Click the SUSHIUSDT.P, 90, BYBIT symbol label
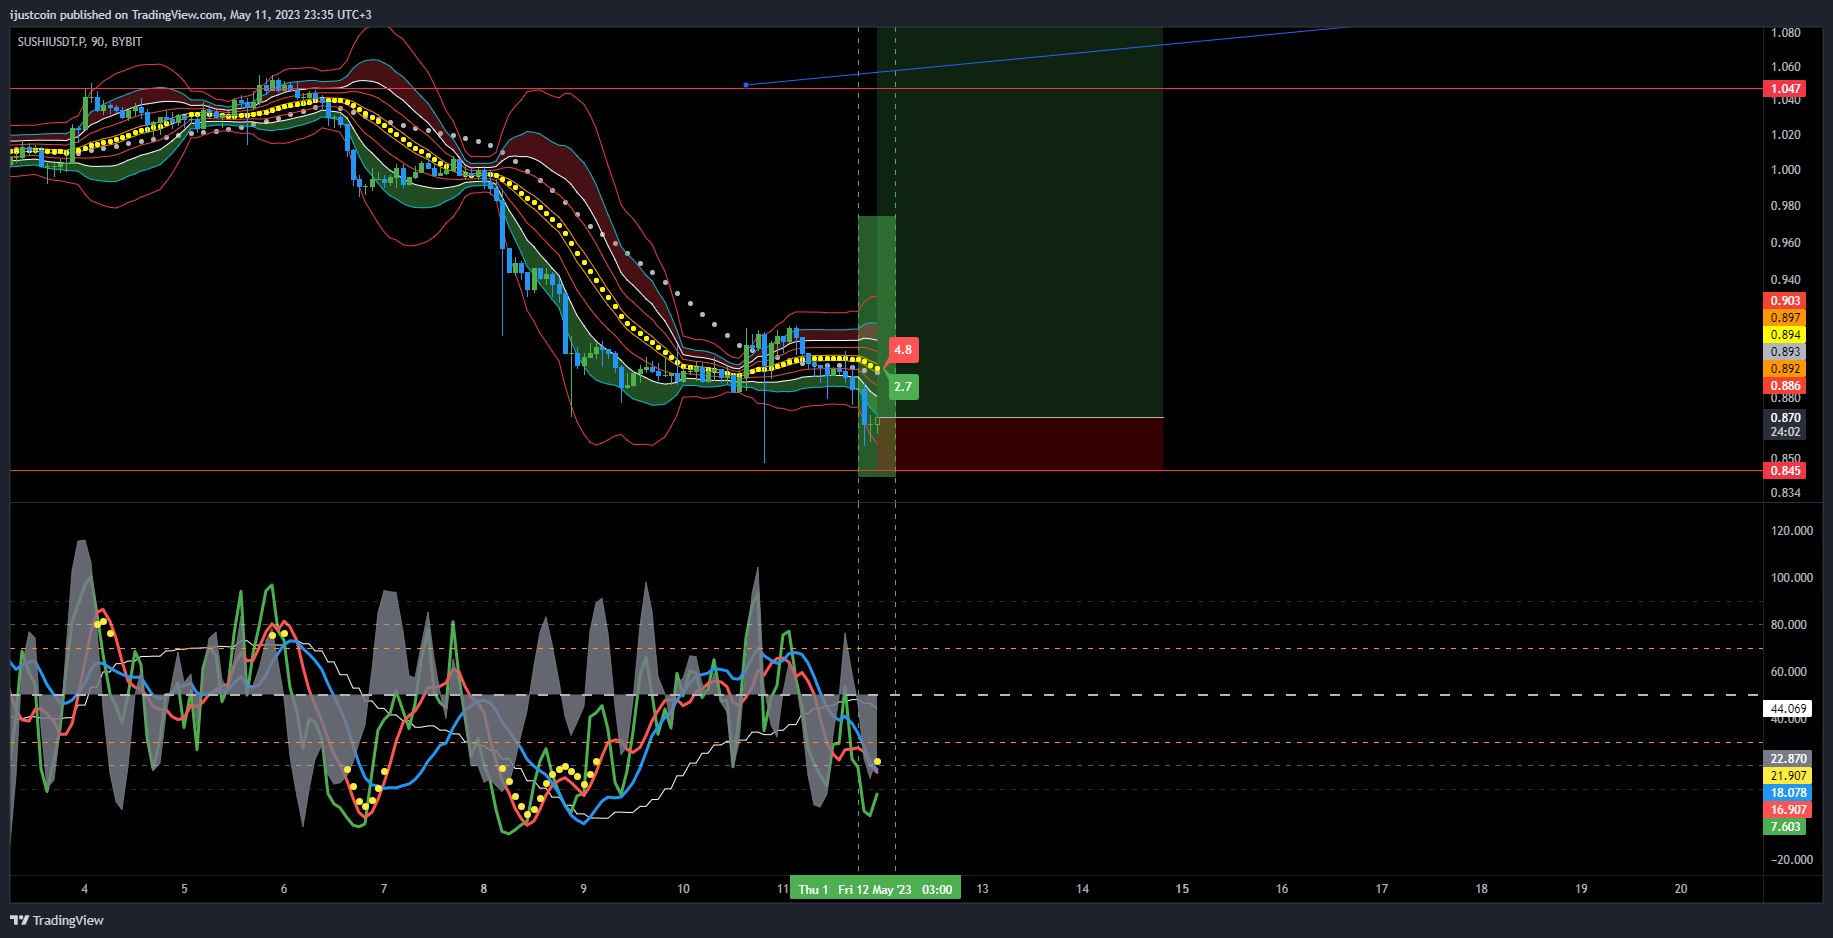1833x938 pixels. coord(80,42)
